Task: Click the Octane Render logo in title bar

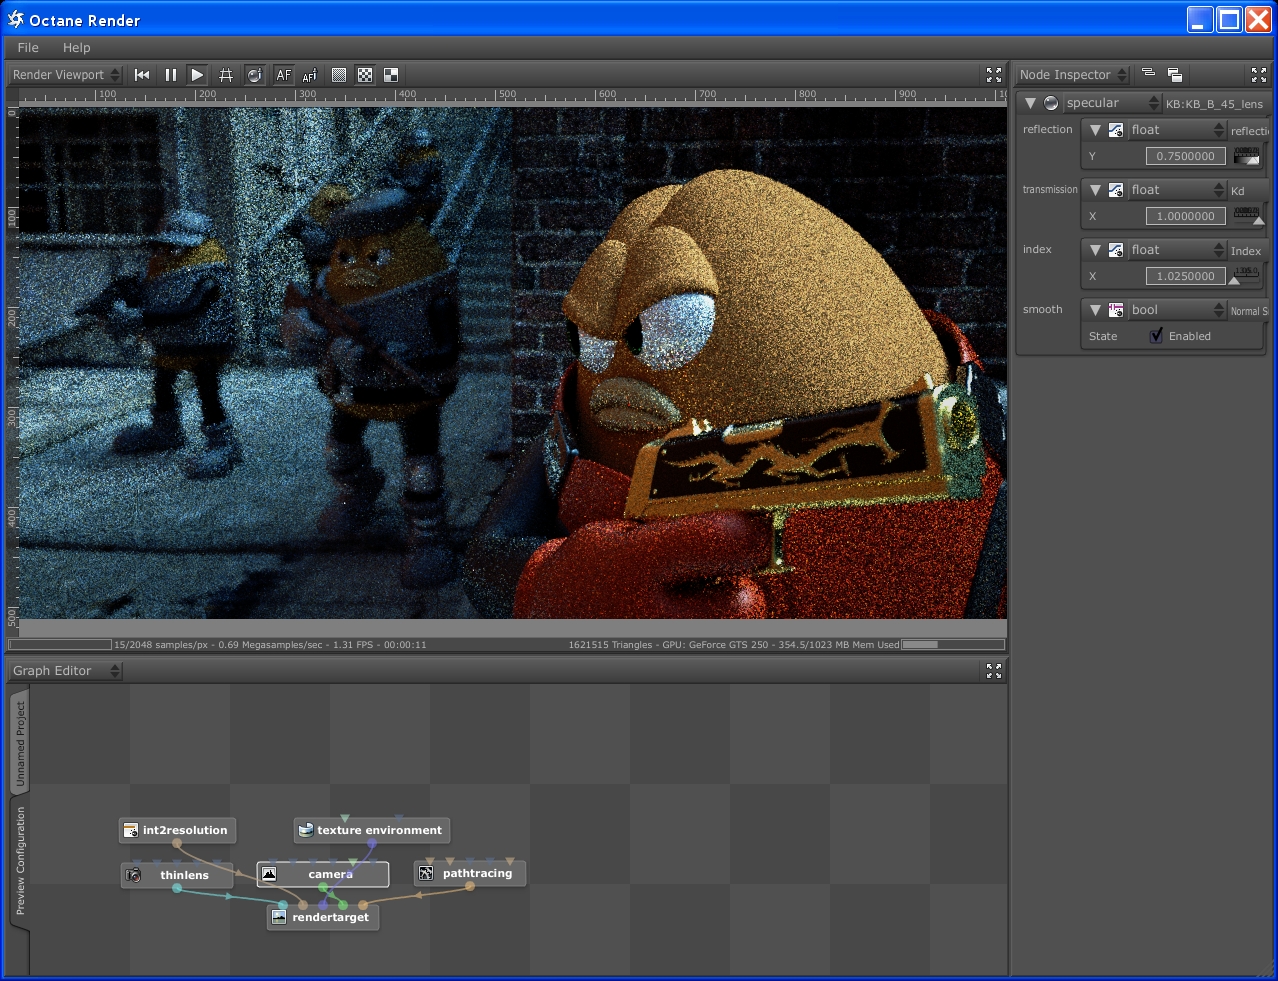Action: pyautogui.click(x=16, y=19)
